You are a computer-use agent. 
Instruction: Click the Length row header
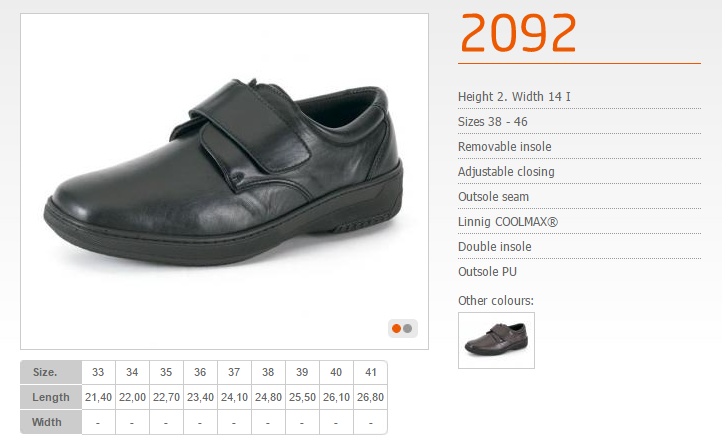(51, 397)
